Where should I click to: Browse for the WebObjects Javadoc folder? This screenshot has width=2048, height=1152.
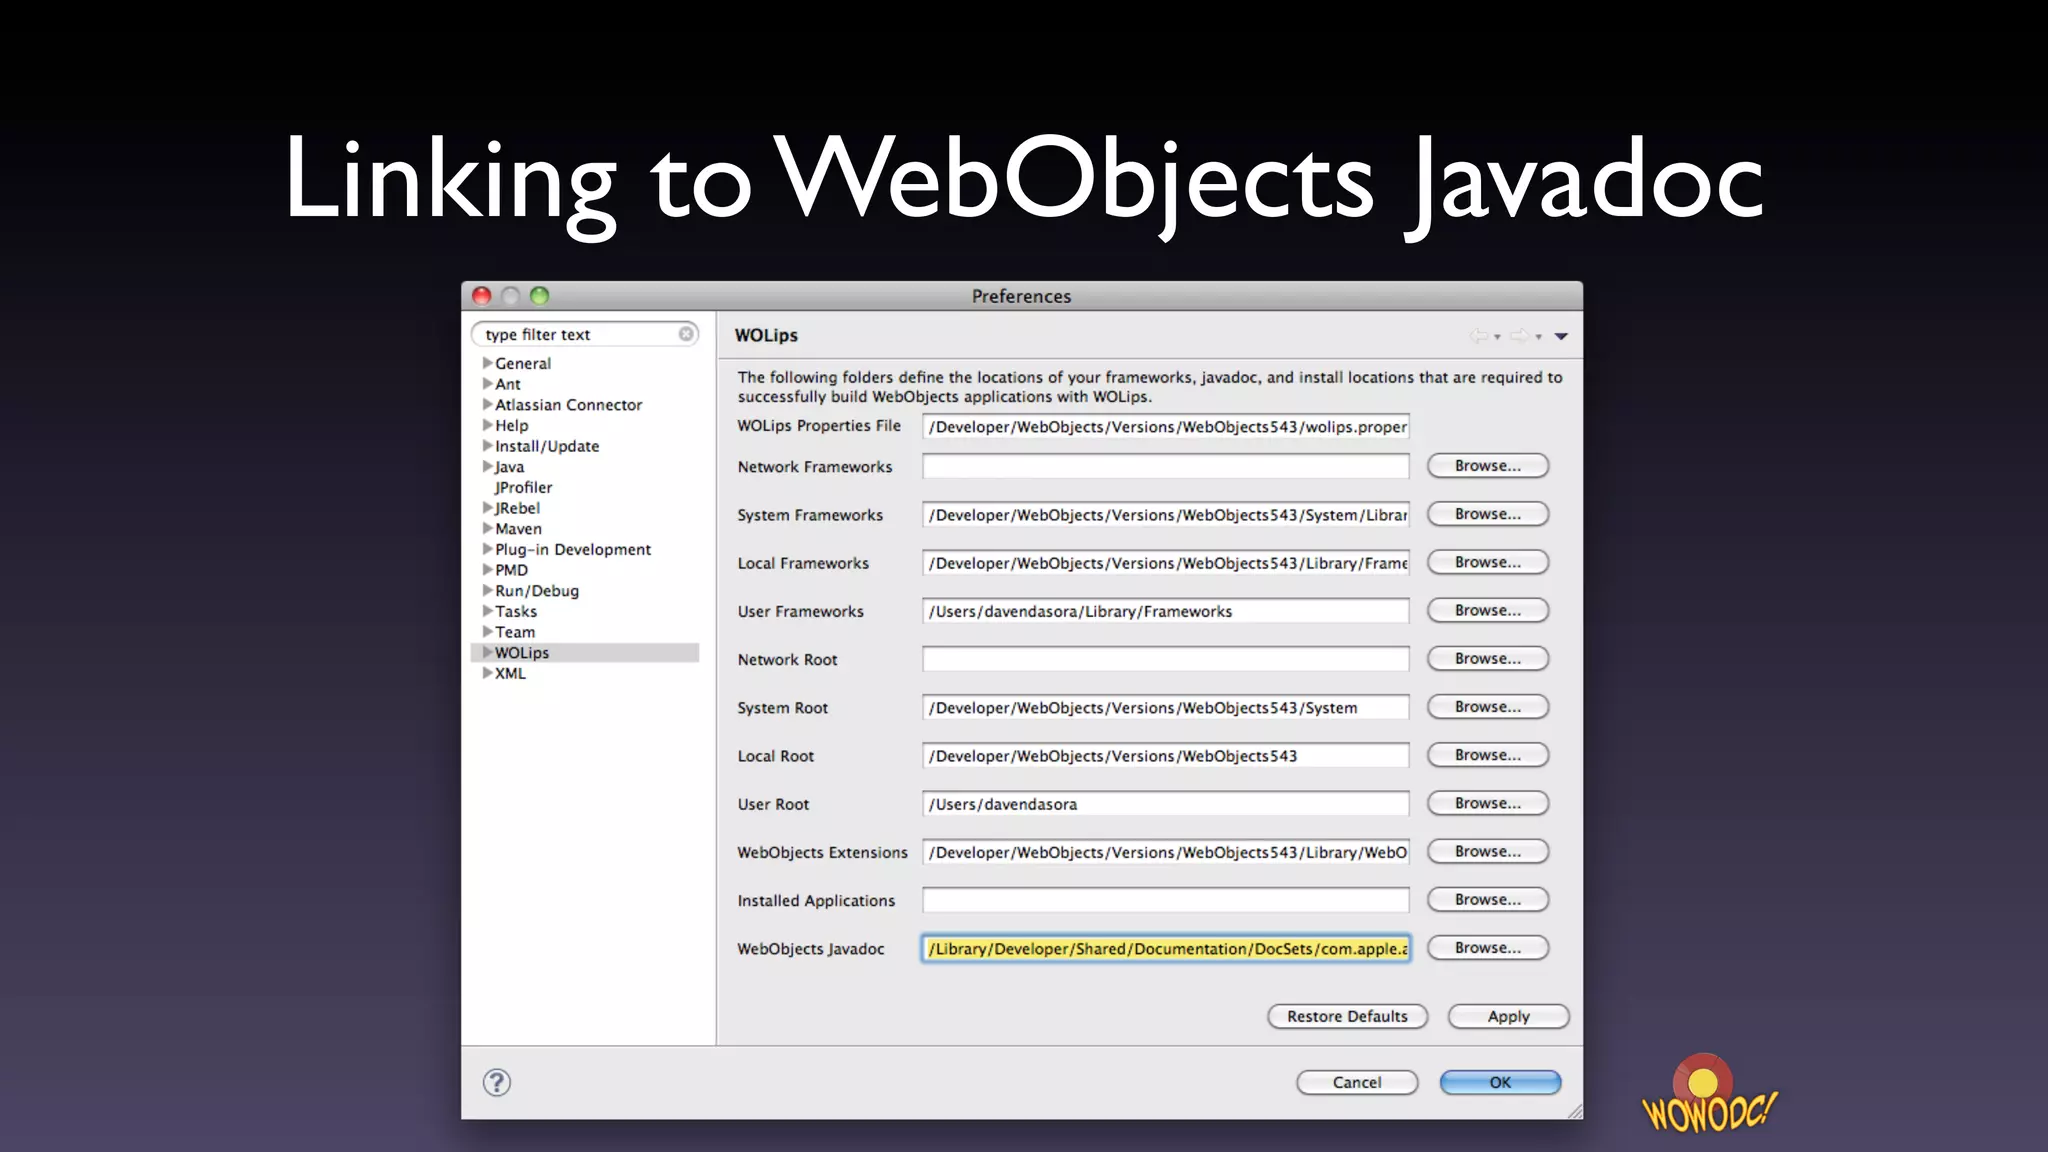[x=1487, y=948]
